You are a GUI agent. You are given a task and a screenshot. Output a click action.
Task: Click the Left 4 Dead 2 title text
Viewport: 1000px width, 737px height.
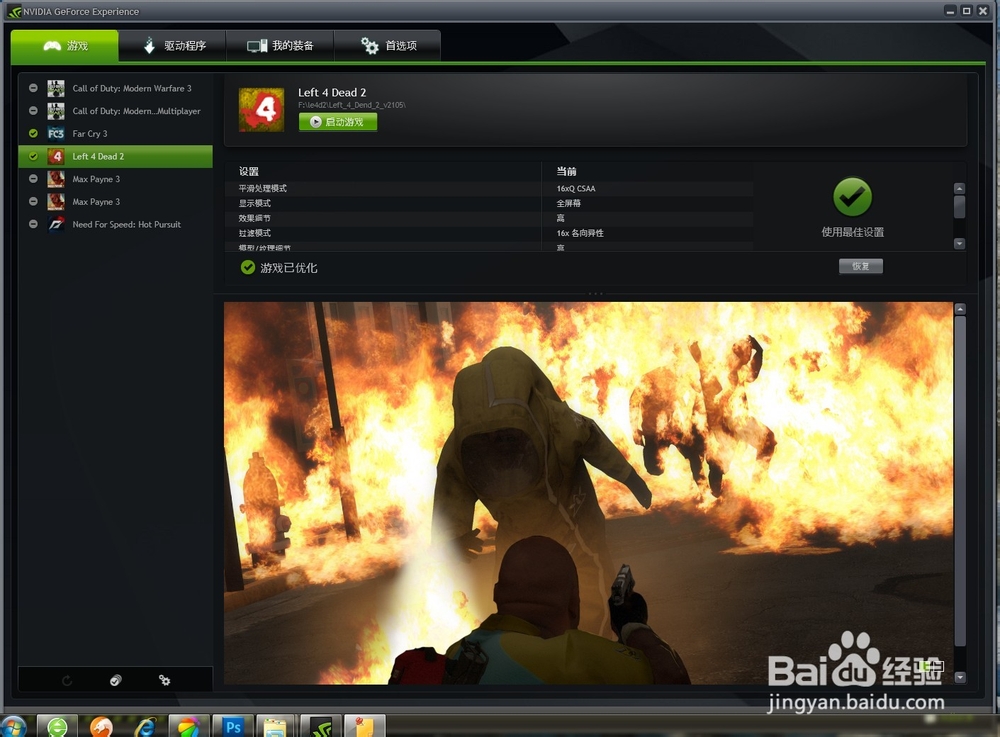(332, 92)
